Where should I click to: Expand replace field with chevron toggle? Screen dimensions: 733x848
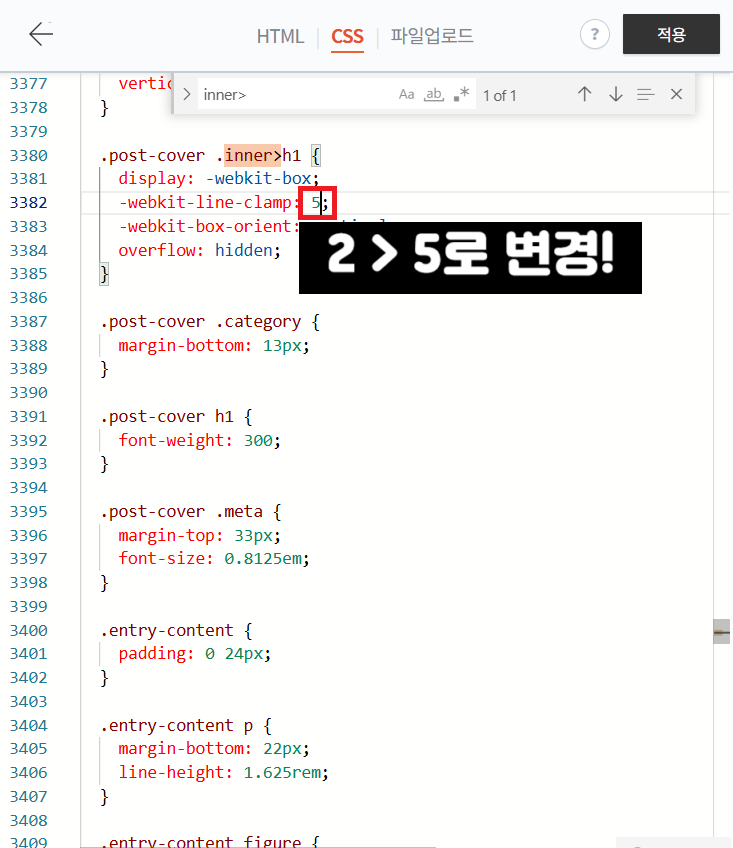coord(187,95)
